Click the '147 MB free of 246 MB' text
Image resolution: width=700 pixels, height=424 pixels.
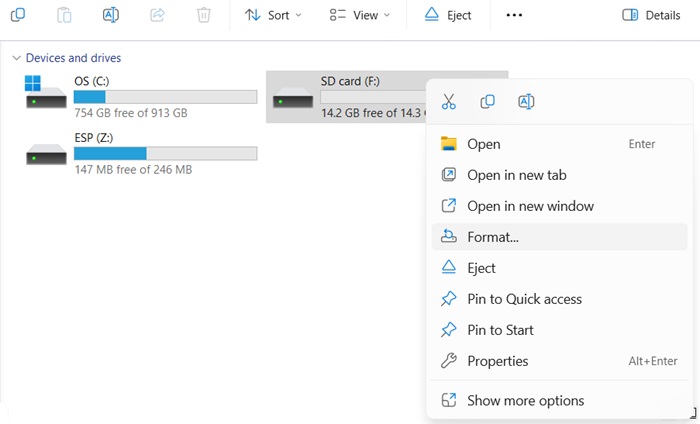click(133, 170)
